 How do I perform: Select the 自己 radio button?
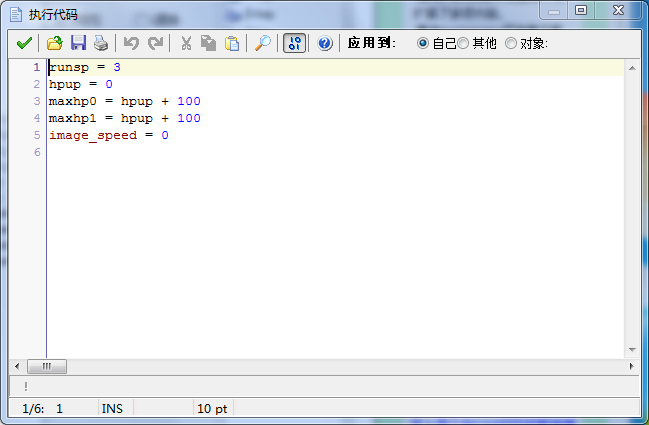click(423, 43)
